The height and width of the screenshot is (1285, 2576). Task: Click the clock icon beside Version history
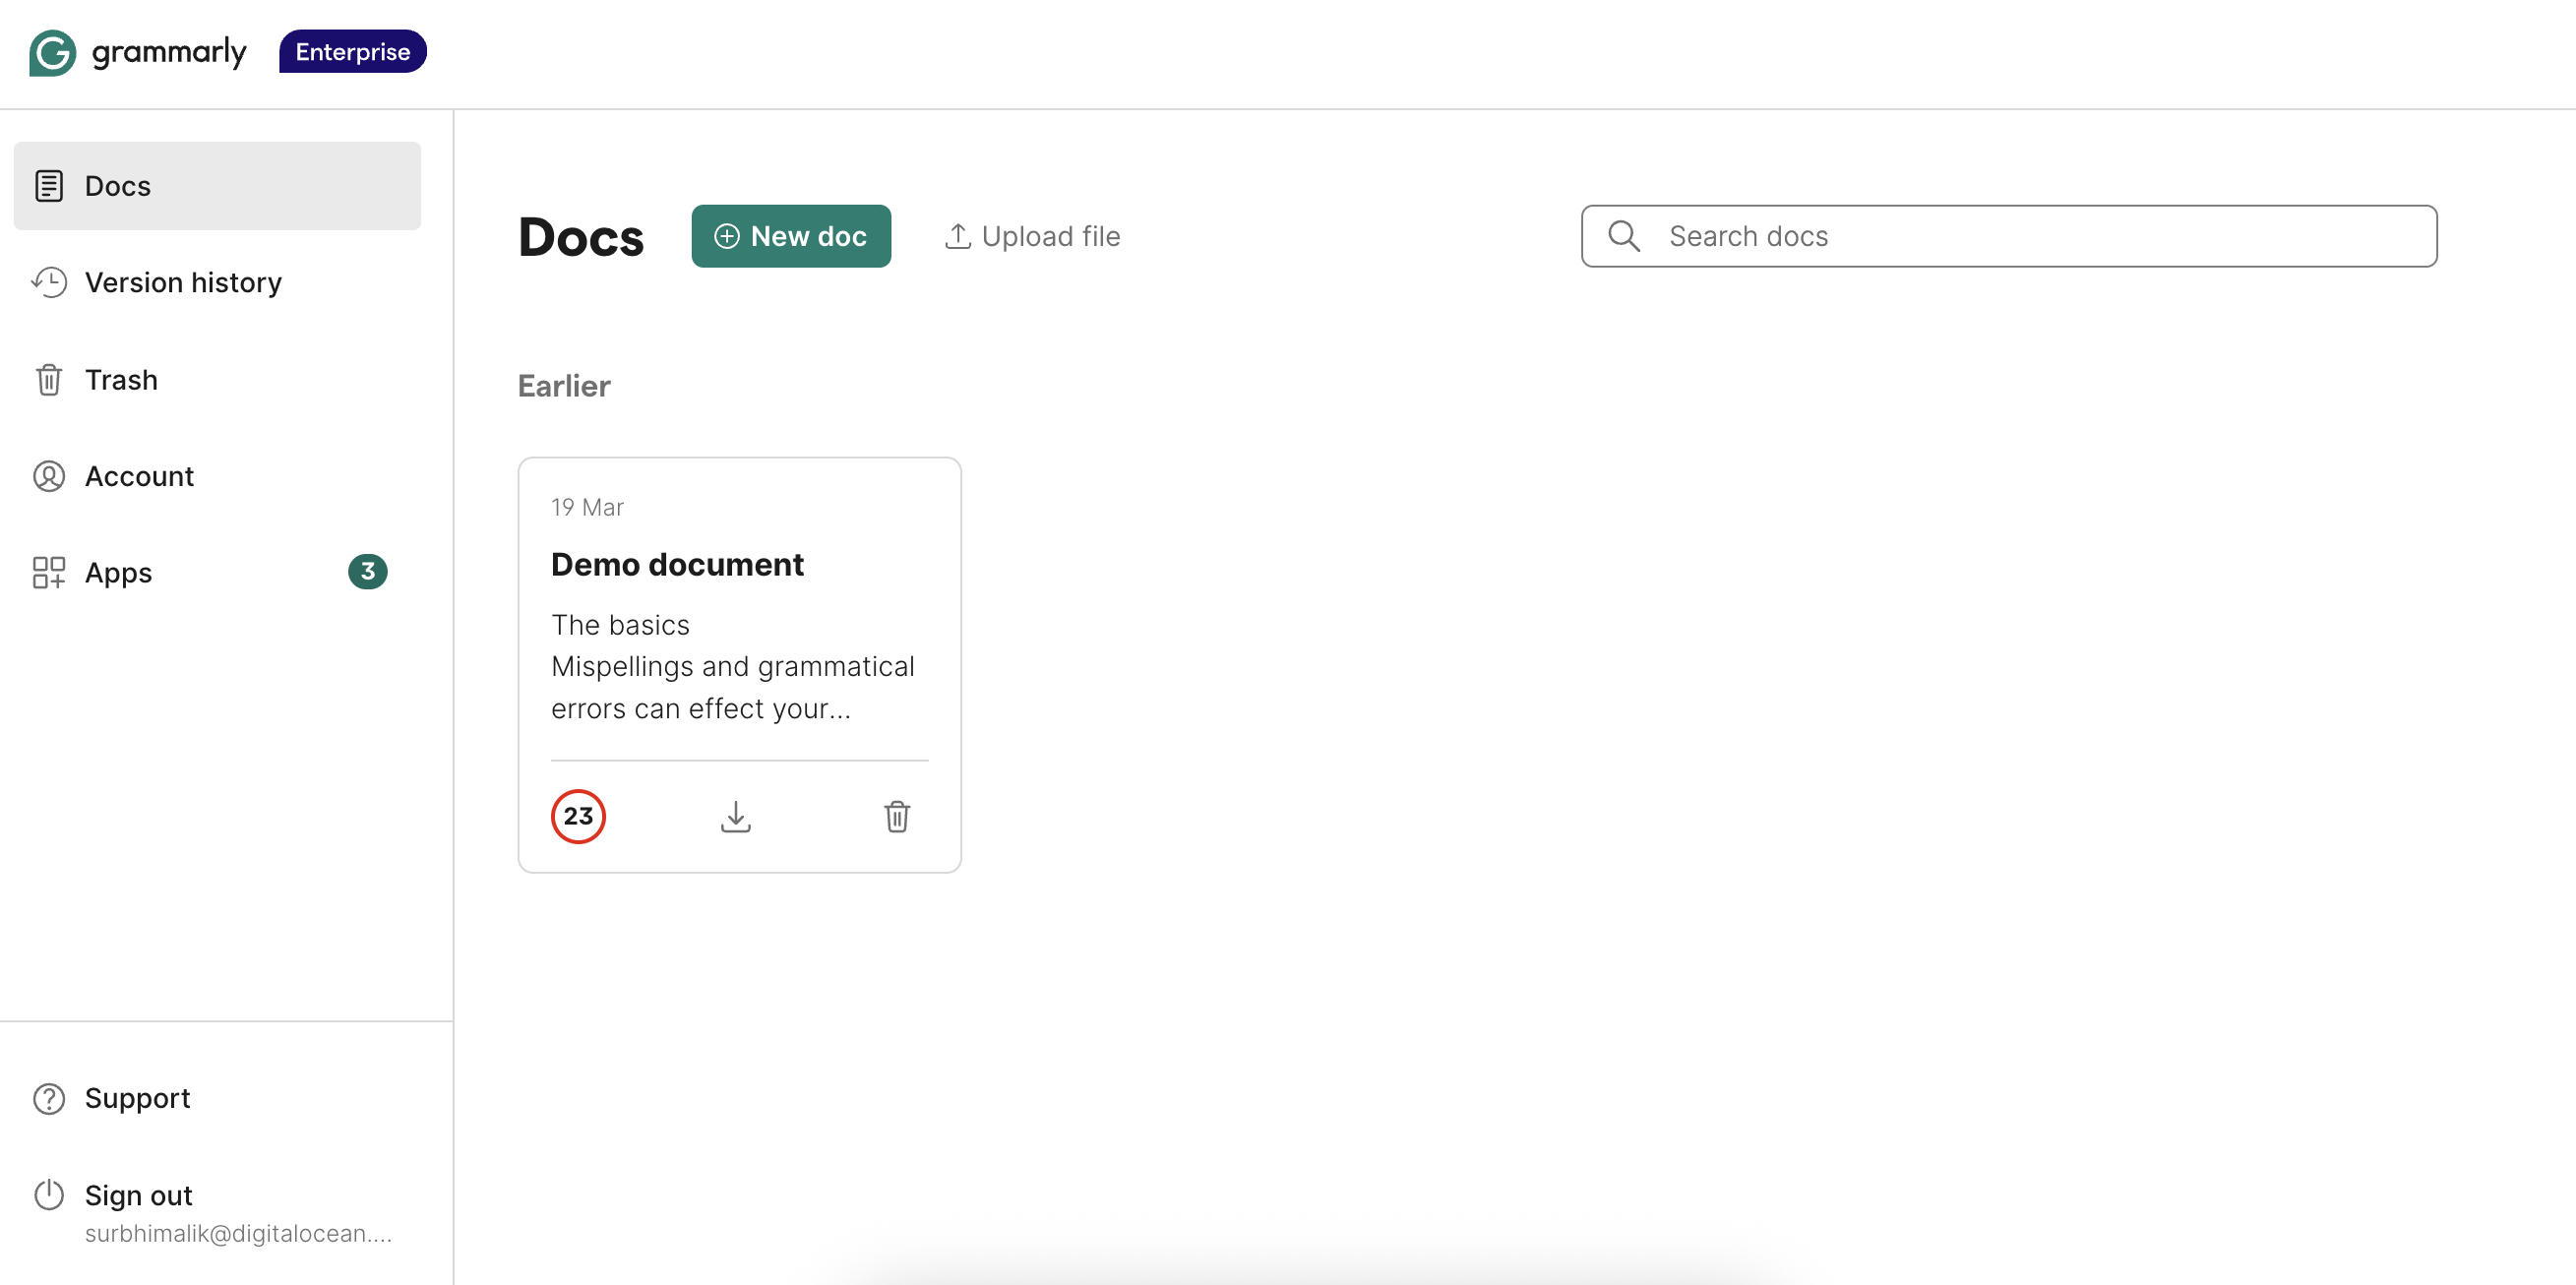coord(49,283)
